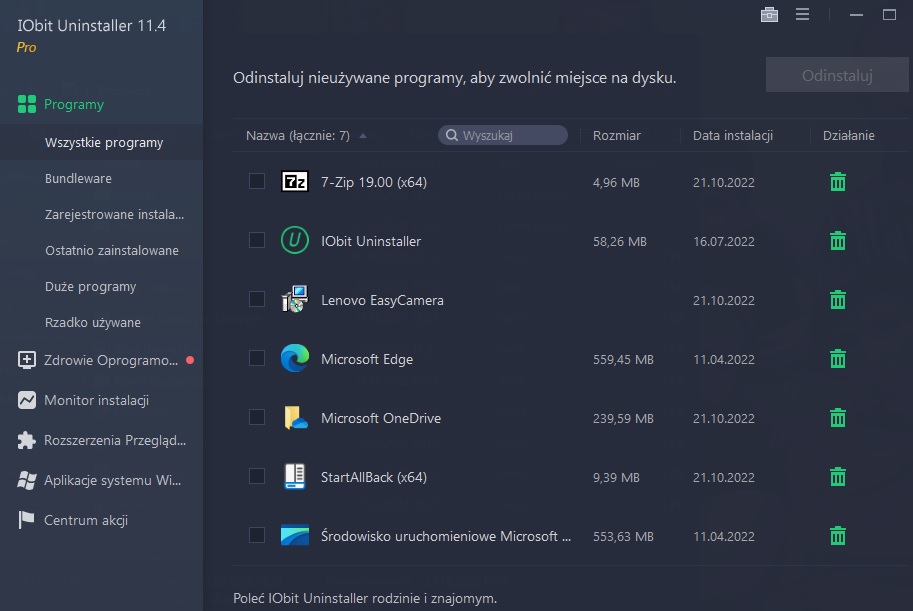Click the Lenovo EasyCamera app icon
Image resolution: width=913 pixels, height=611 pixels.
pos(295,300)
